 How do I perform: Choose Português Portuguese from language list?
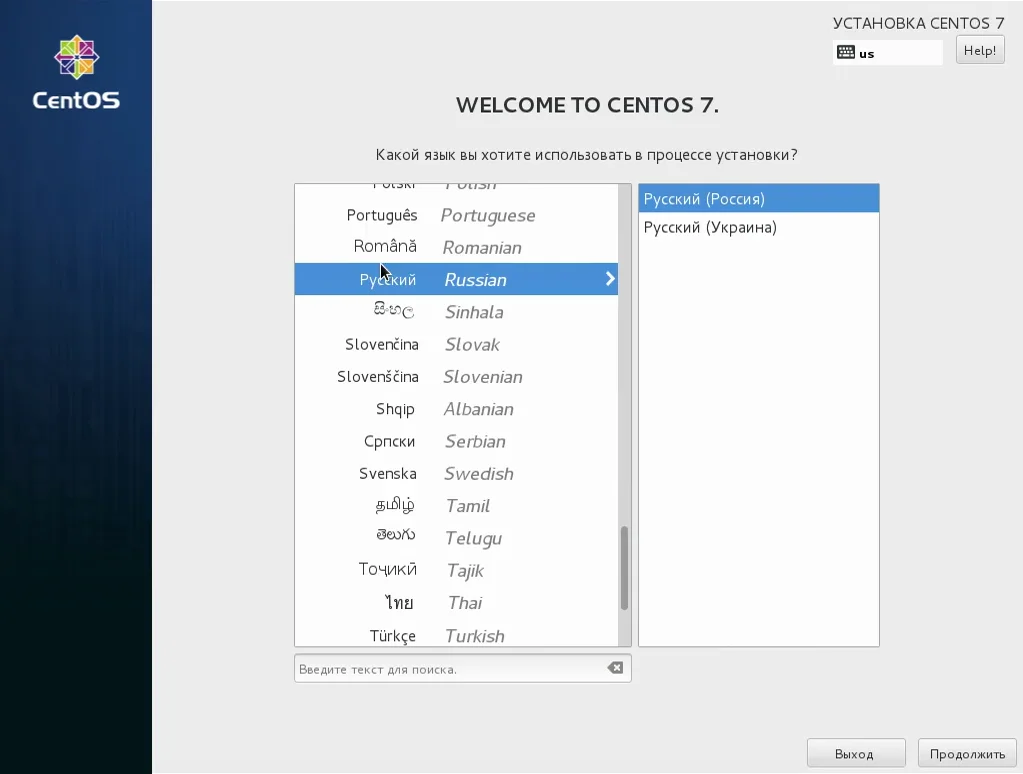[x=456, y=215]
